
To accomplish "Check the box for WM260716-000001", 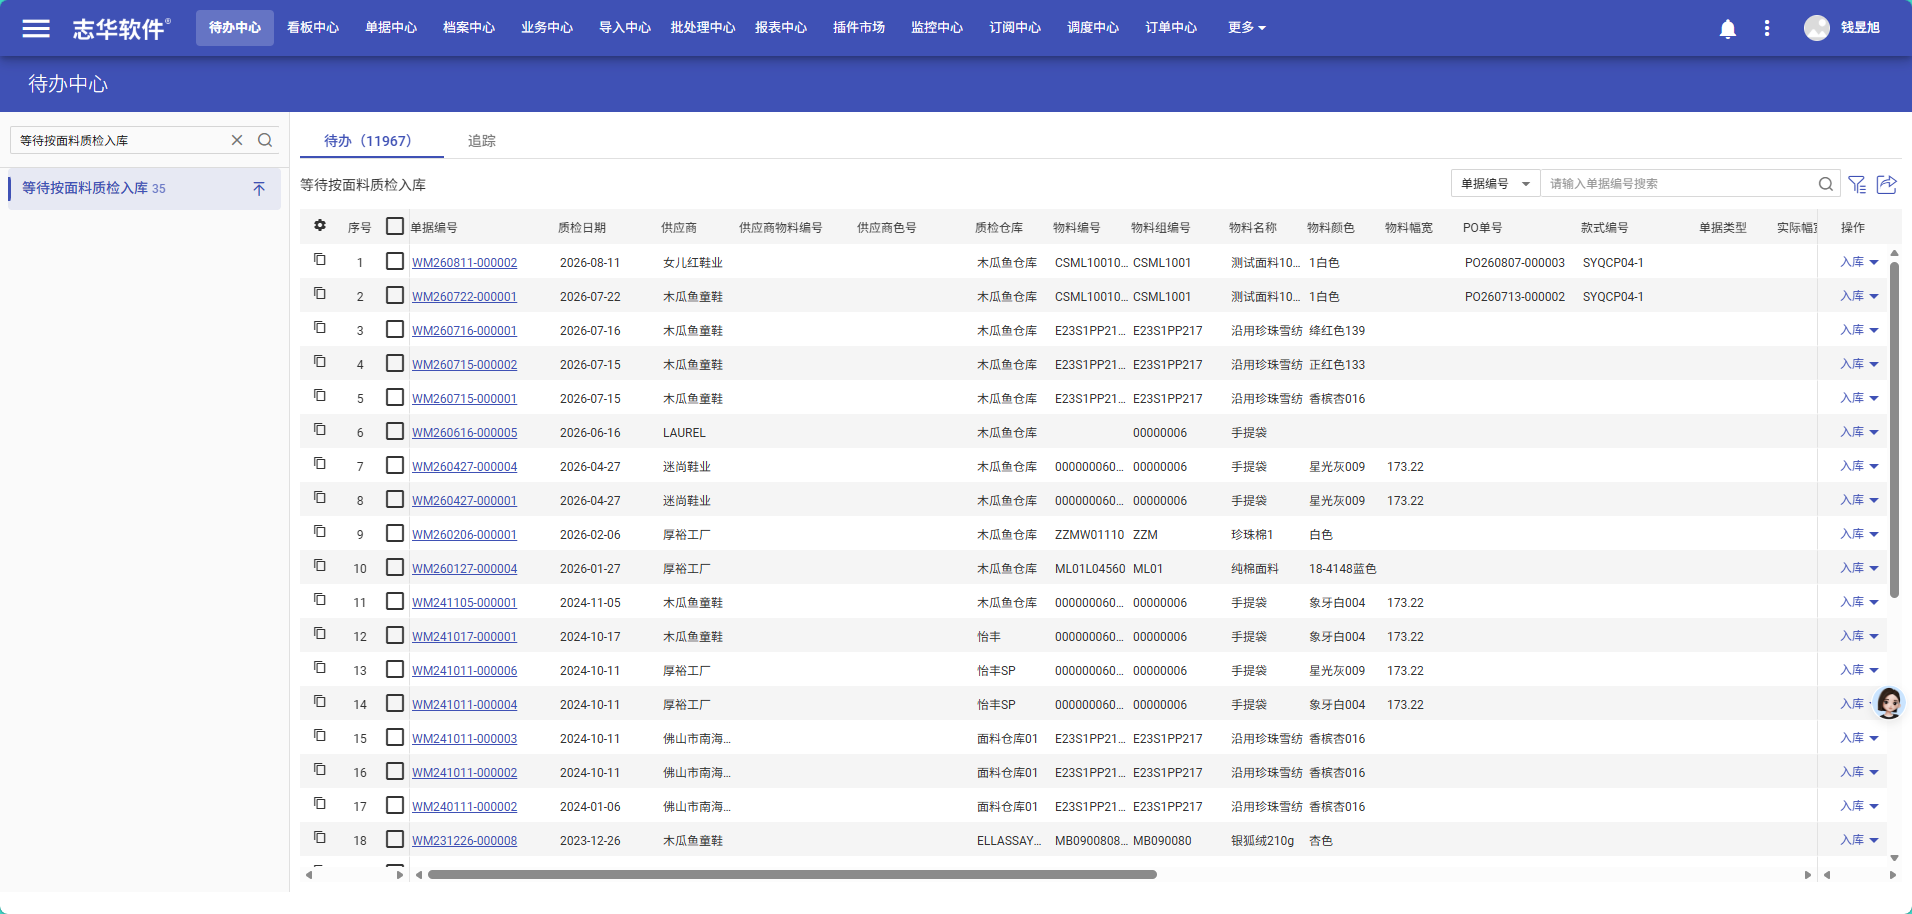I will pos(395,329).
